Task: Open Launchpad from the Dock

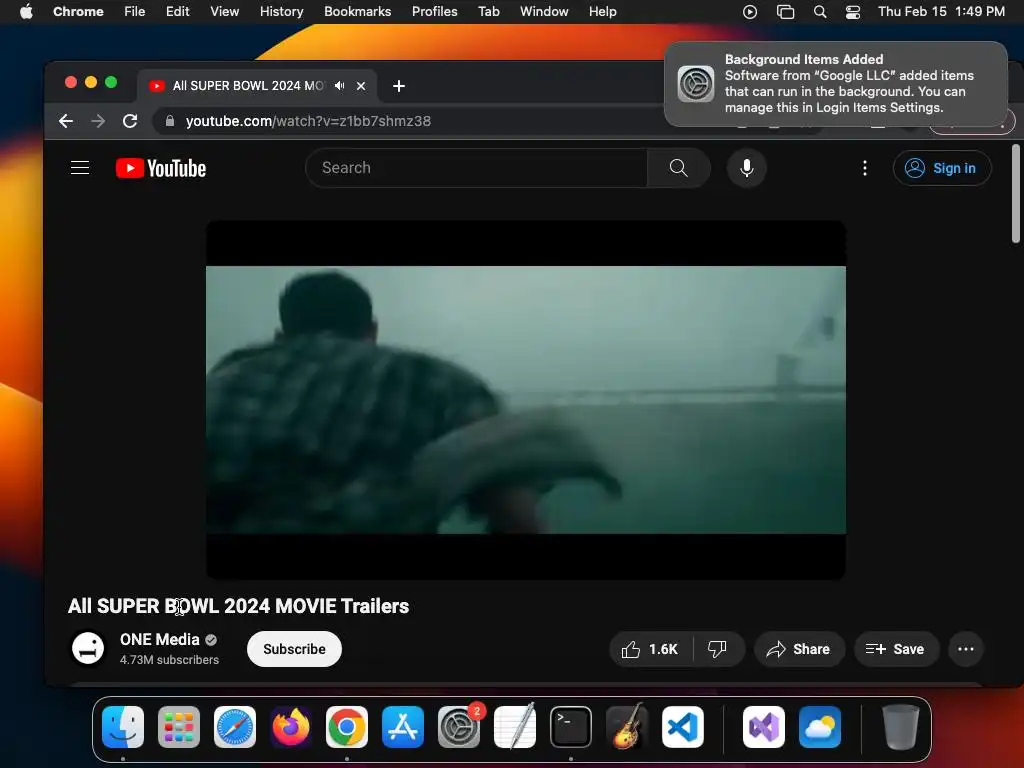Action: [179, 727]
